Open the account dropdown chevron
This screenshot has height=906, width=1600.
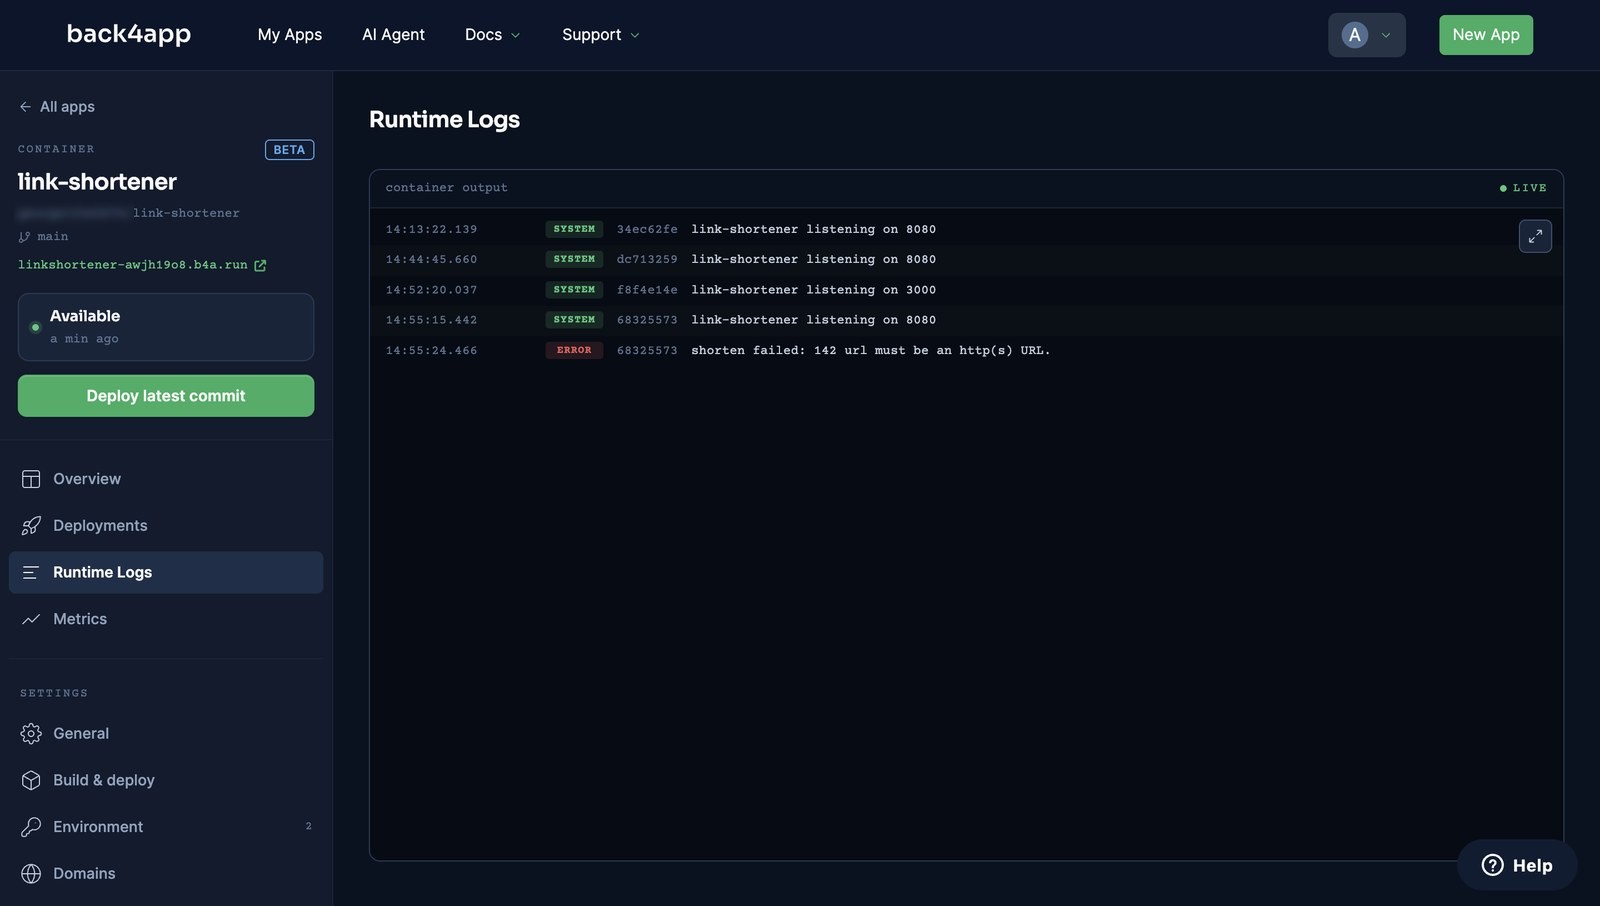tap(1386, 35)
